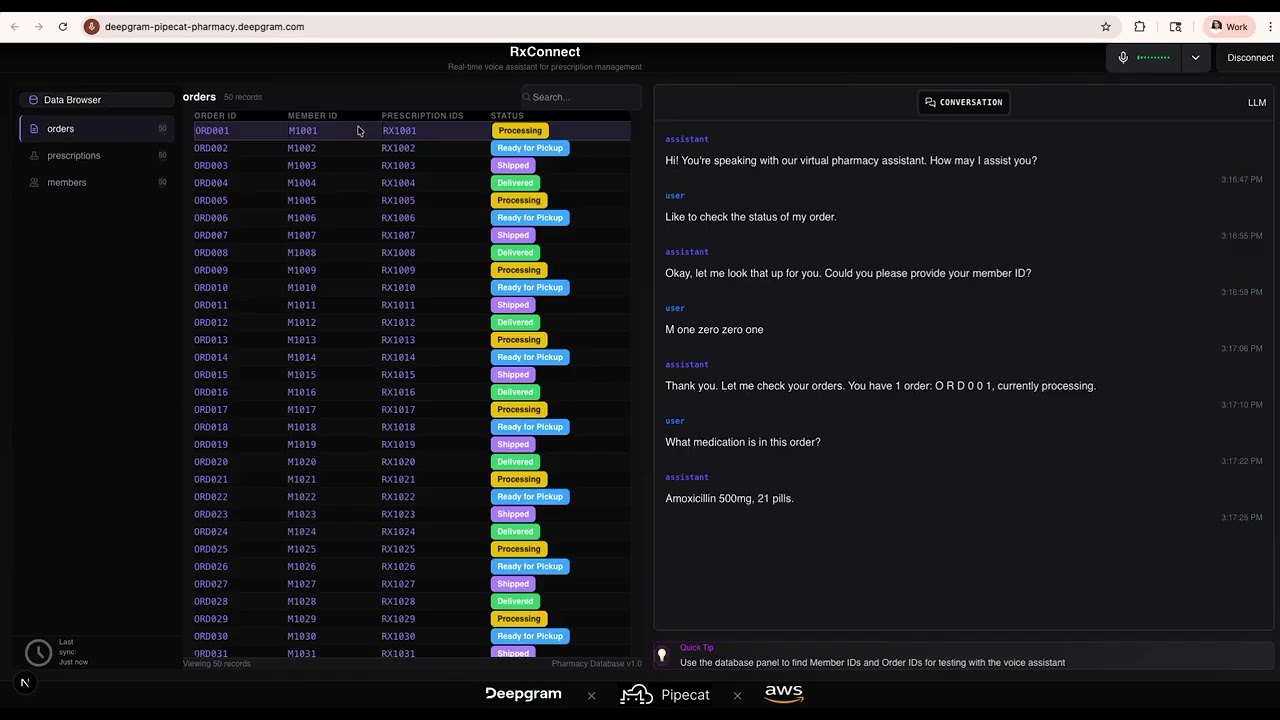This screenshot has height=720, width=1280.
Task: Click the LLM label in conversation panel
Action: (x=1257, y=102)
